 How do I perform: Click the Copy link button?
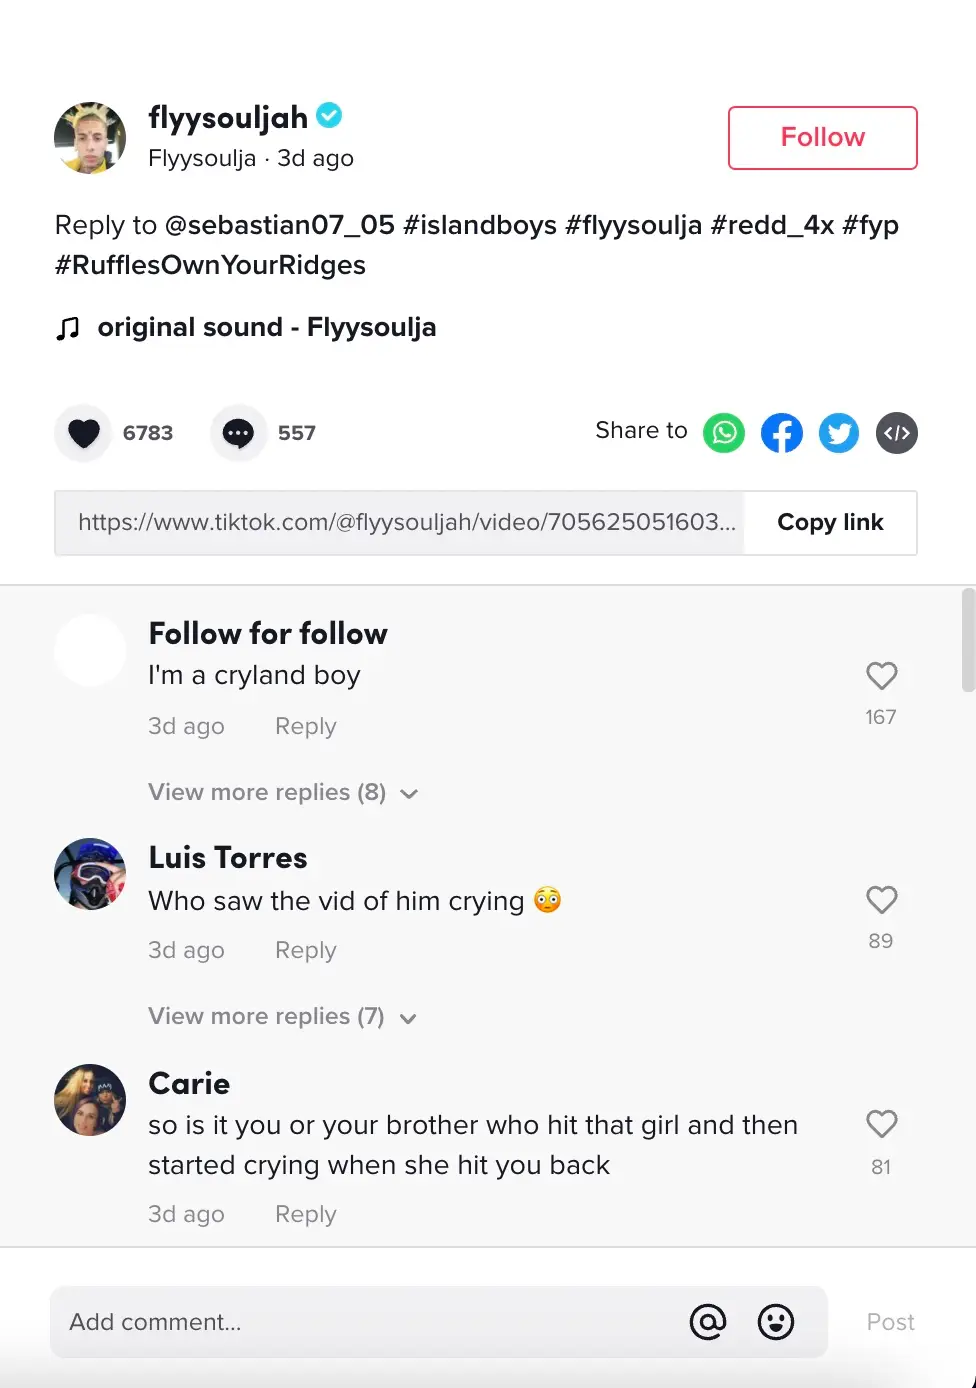(830, 522)
